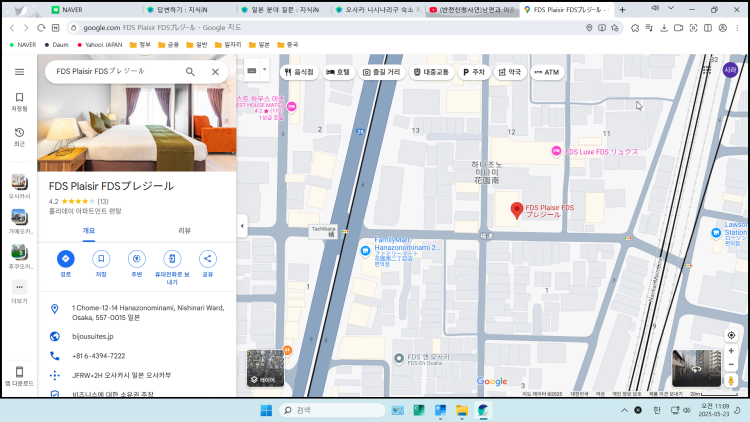Open the browser downloads icon
The height and width of the screenshot is (422, 750).
pyautogui.click(x=664, y=28)
